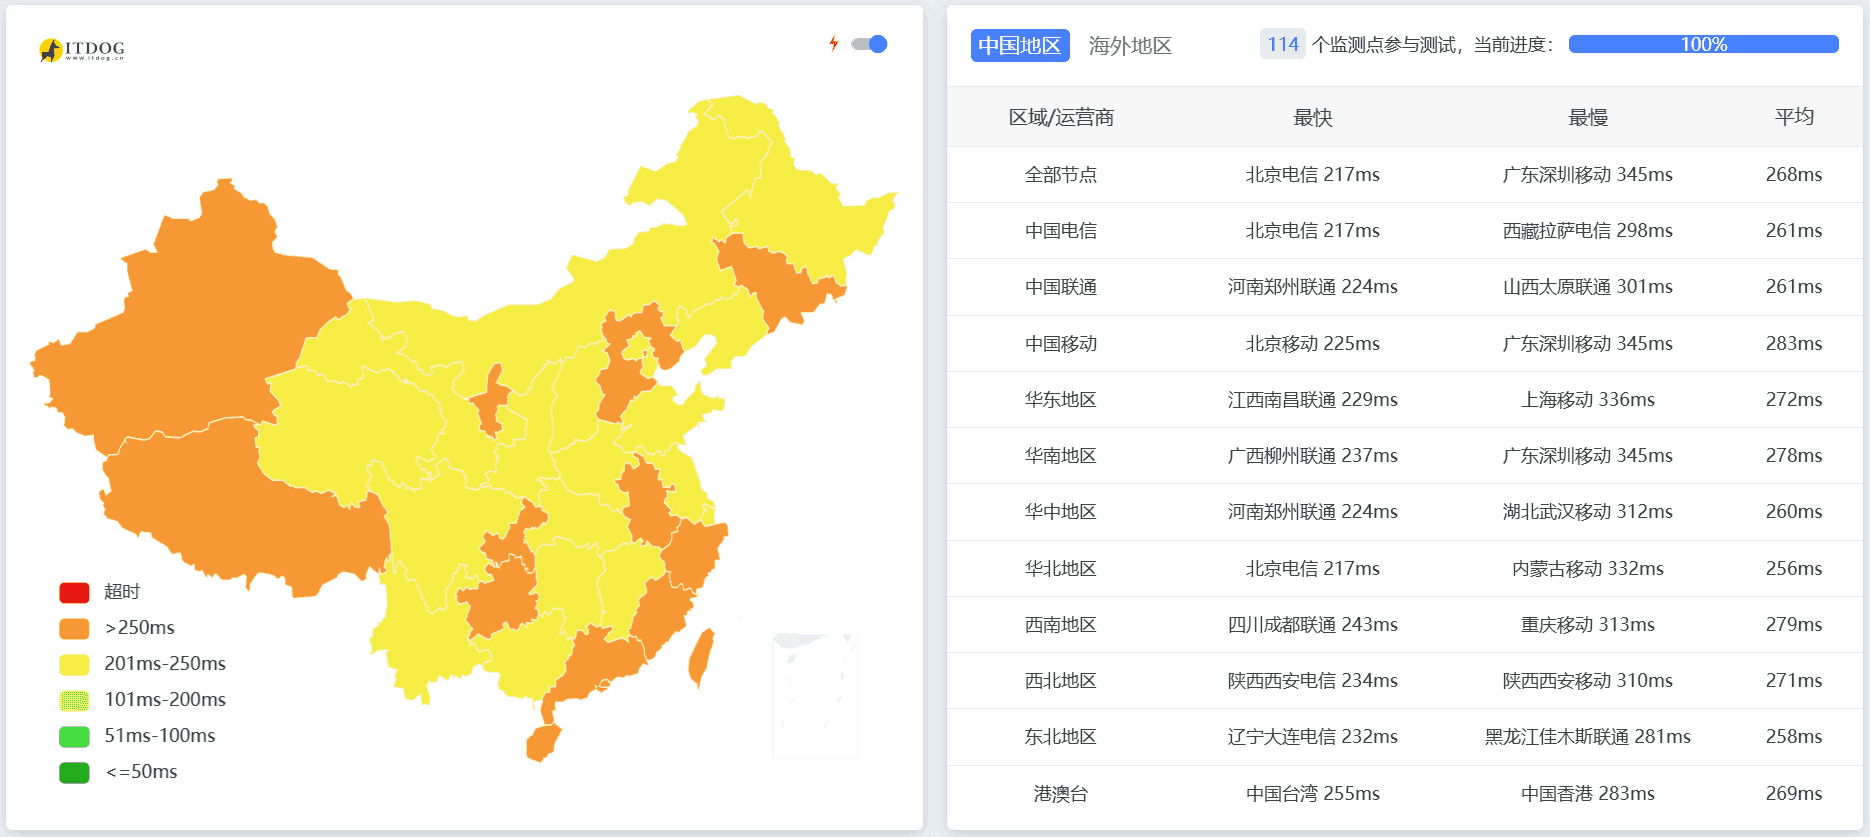This screenshot has width=1870, height=837.
Task: Click 辽宁大连电信 232ms cell
Action: click(1312, 736)
